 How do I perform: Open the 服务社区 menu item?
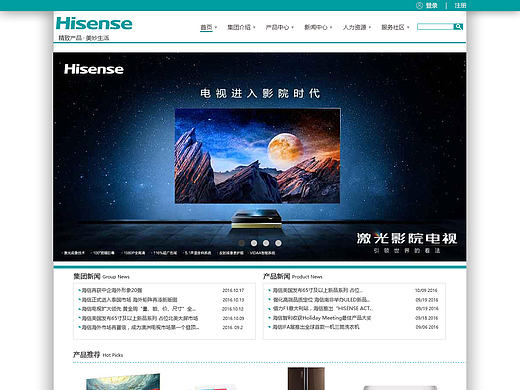click(x=393, y=27)
